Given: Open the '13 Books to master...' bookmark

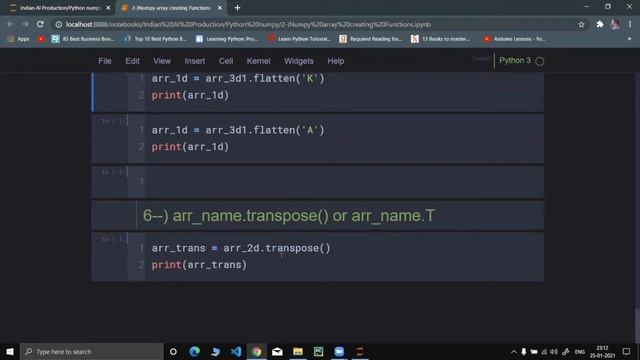Looking at the screenshot, I should tap(441, 39).
